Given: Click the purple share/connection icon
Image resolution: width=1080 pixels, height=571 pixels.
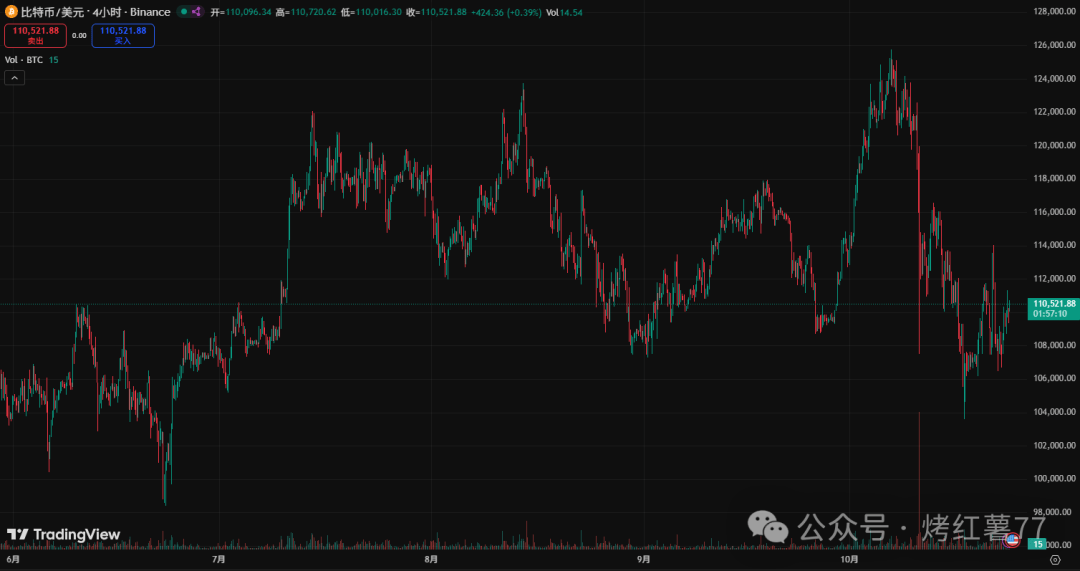Looking at the screenshot, I should coord(195,12).
